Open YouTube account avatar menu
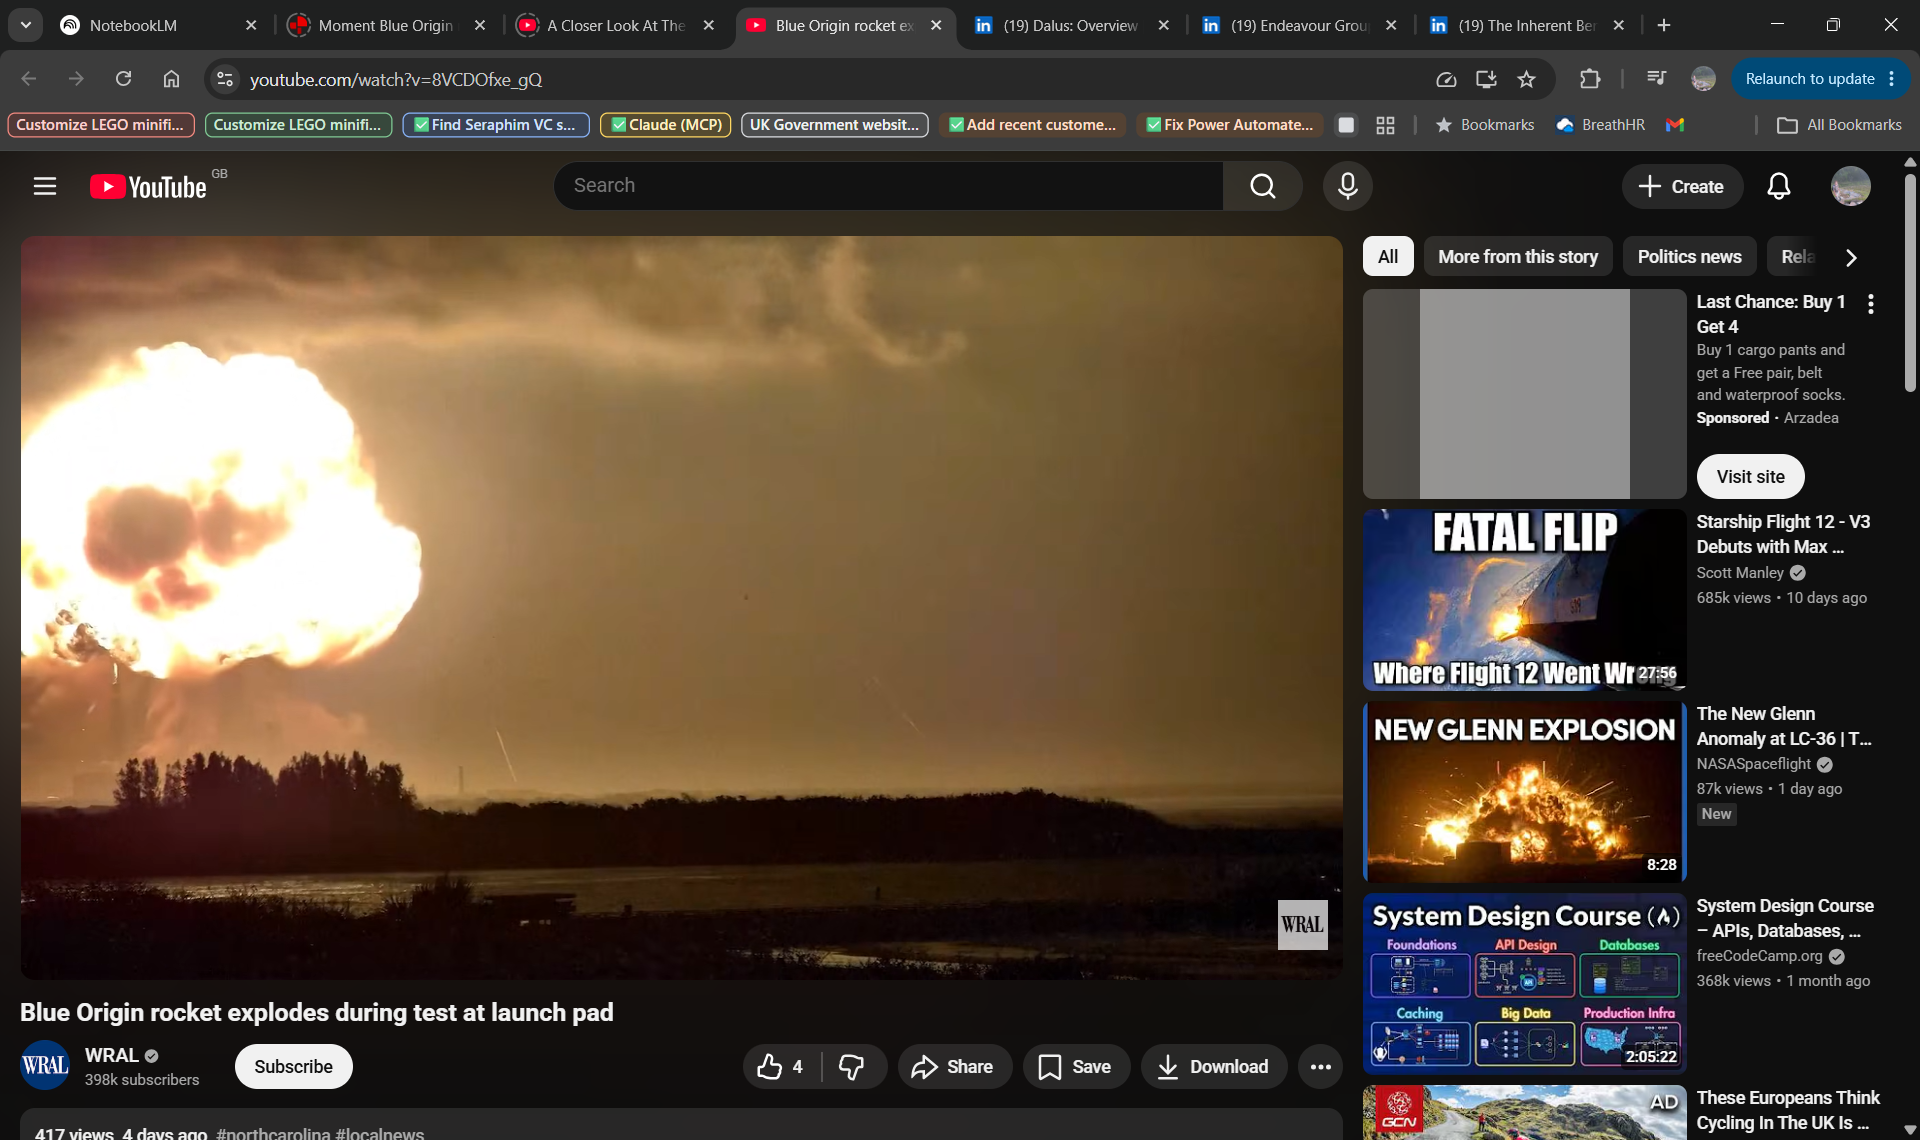Viewport: 1920px width, 1140px height. point(1850,186)
